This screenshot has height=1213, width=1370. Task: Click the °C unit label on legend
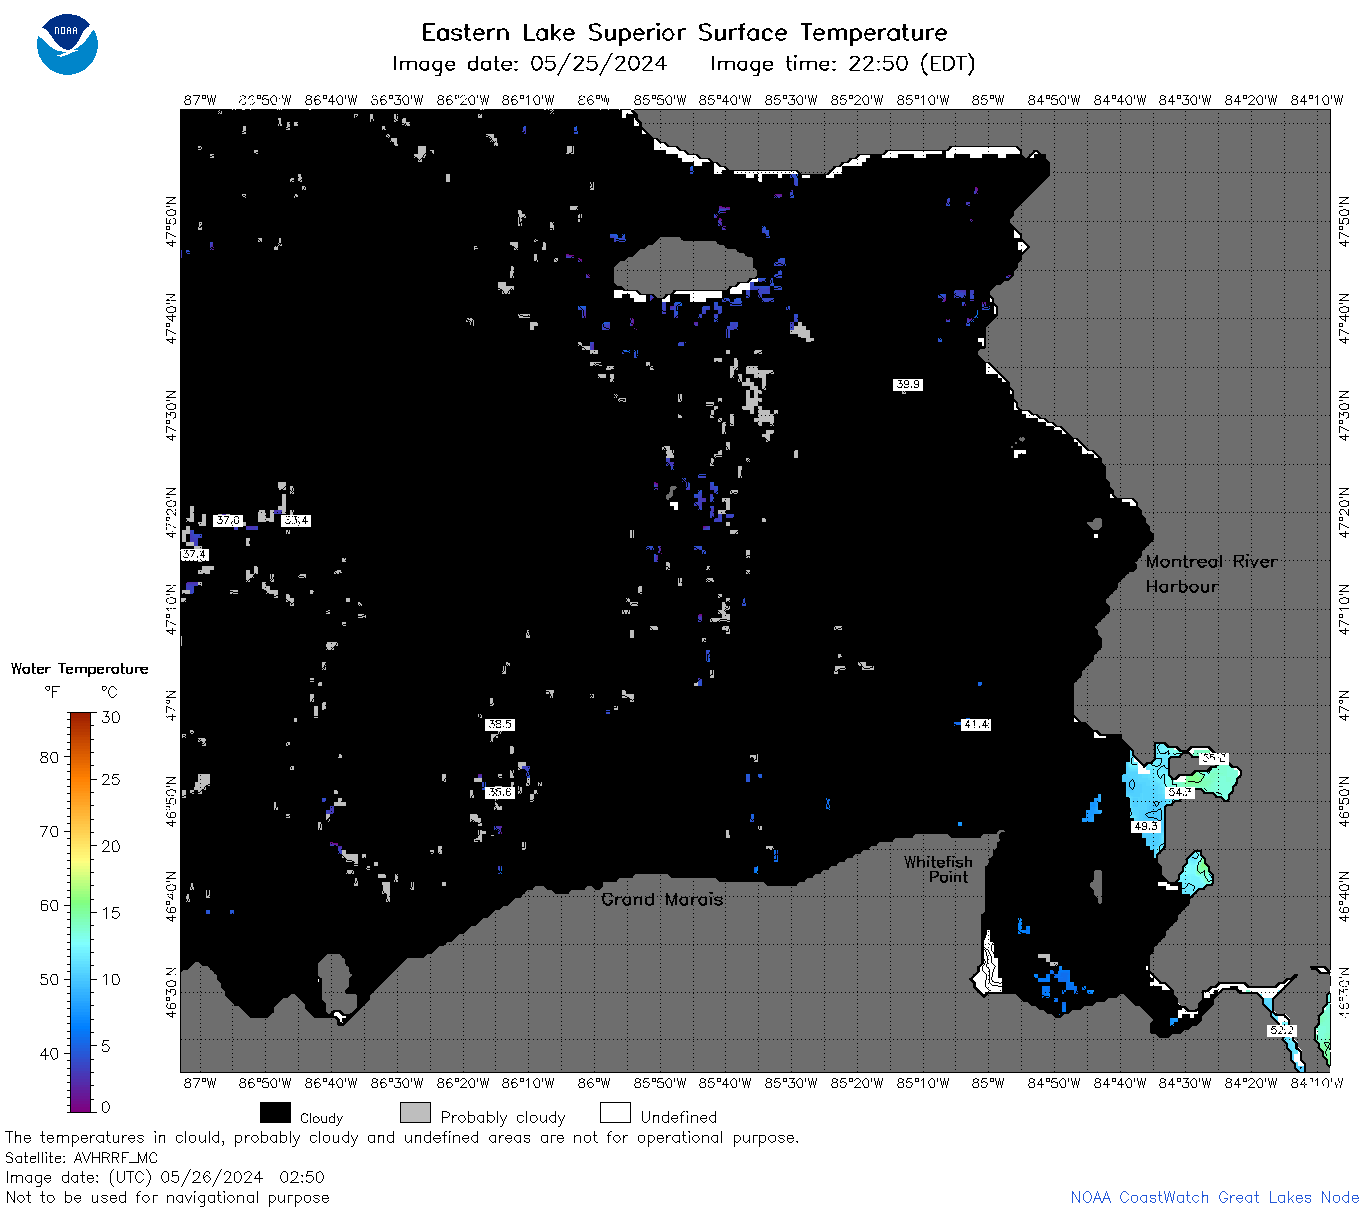click(109, 691)
